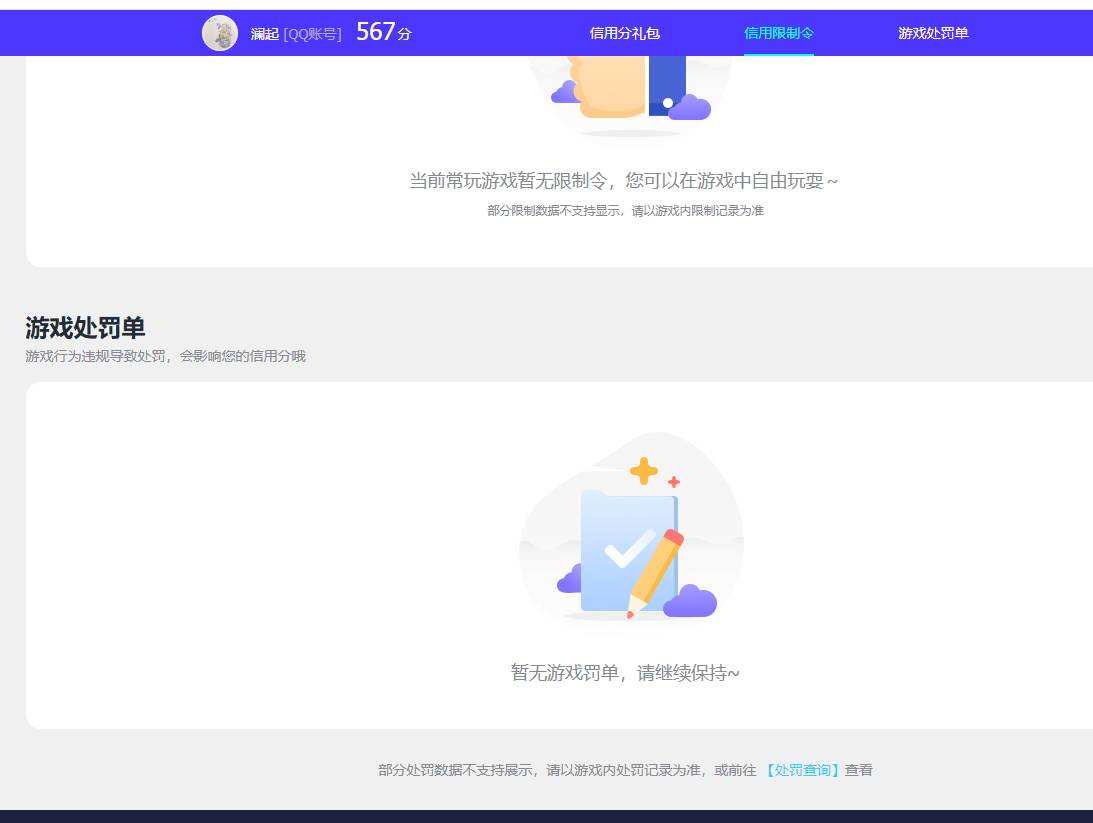Viewport: 1093px width, 823px height.
Task: Switch to the 信用限制令 tab
Action: tap(779, 33)
